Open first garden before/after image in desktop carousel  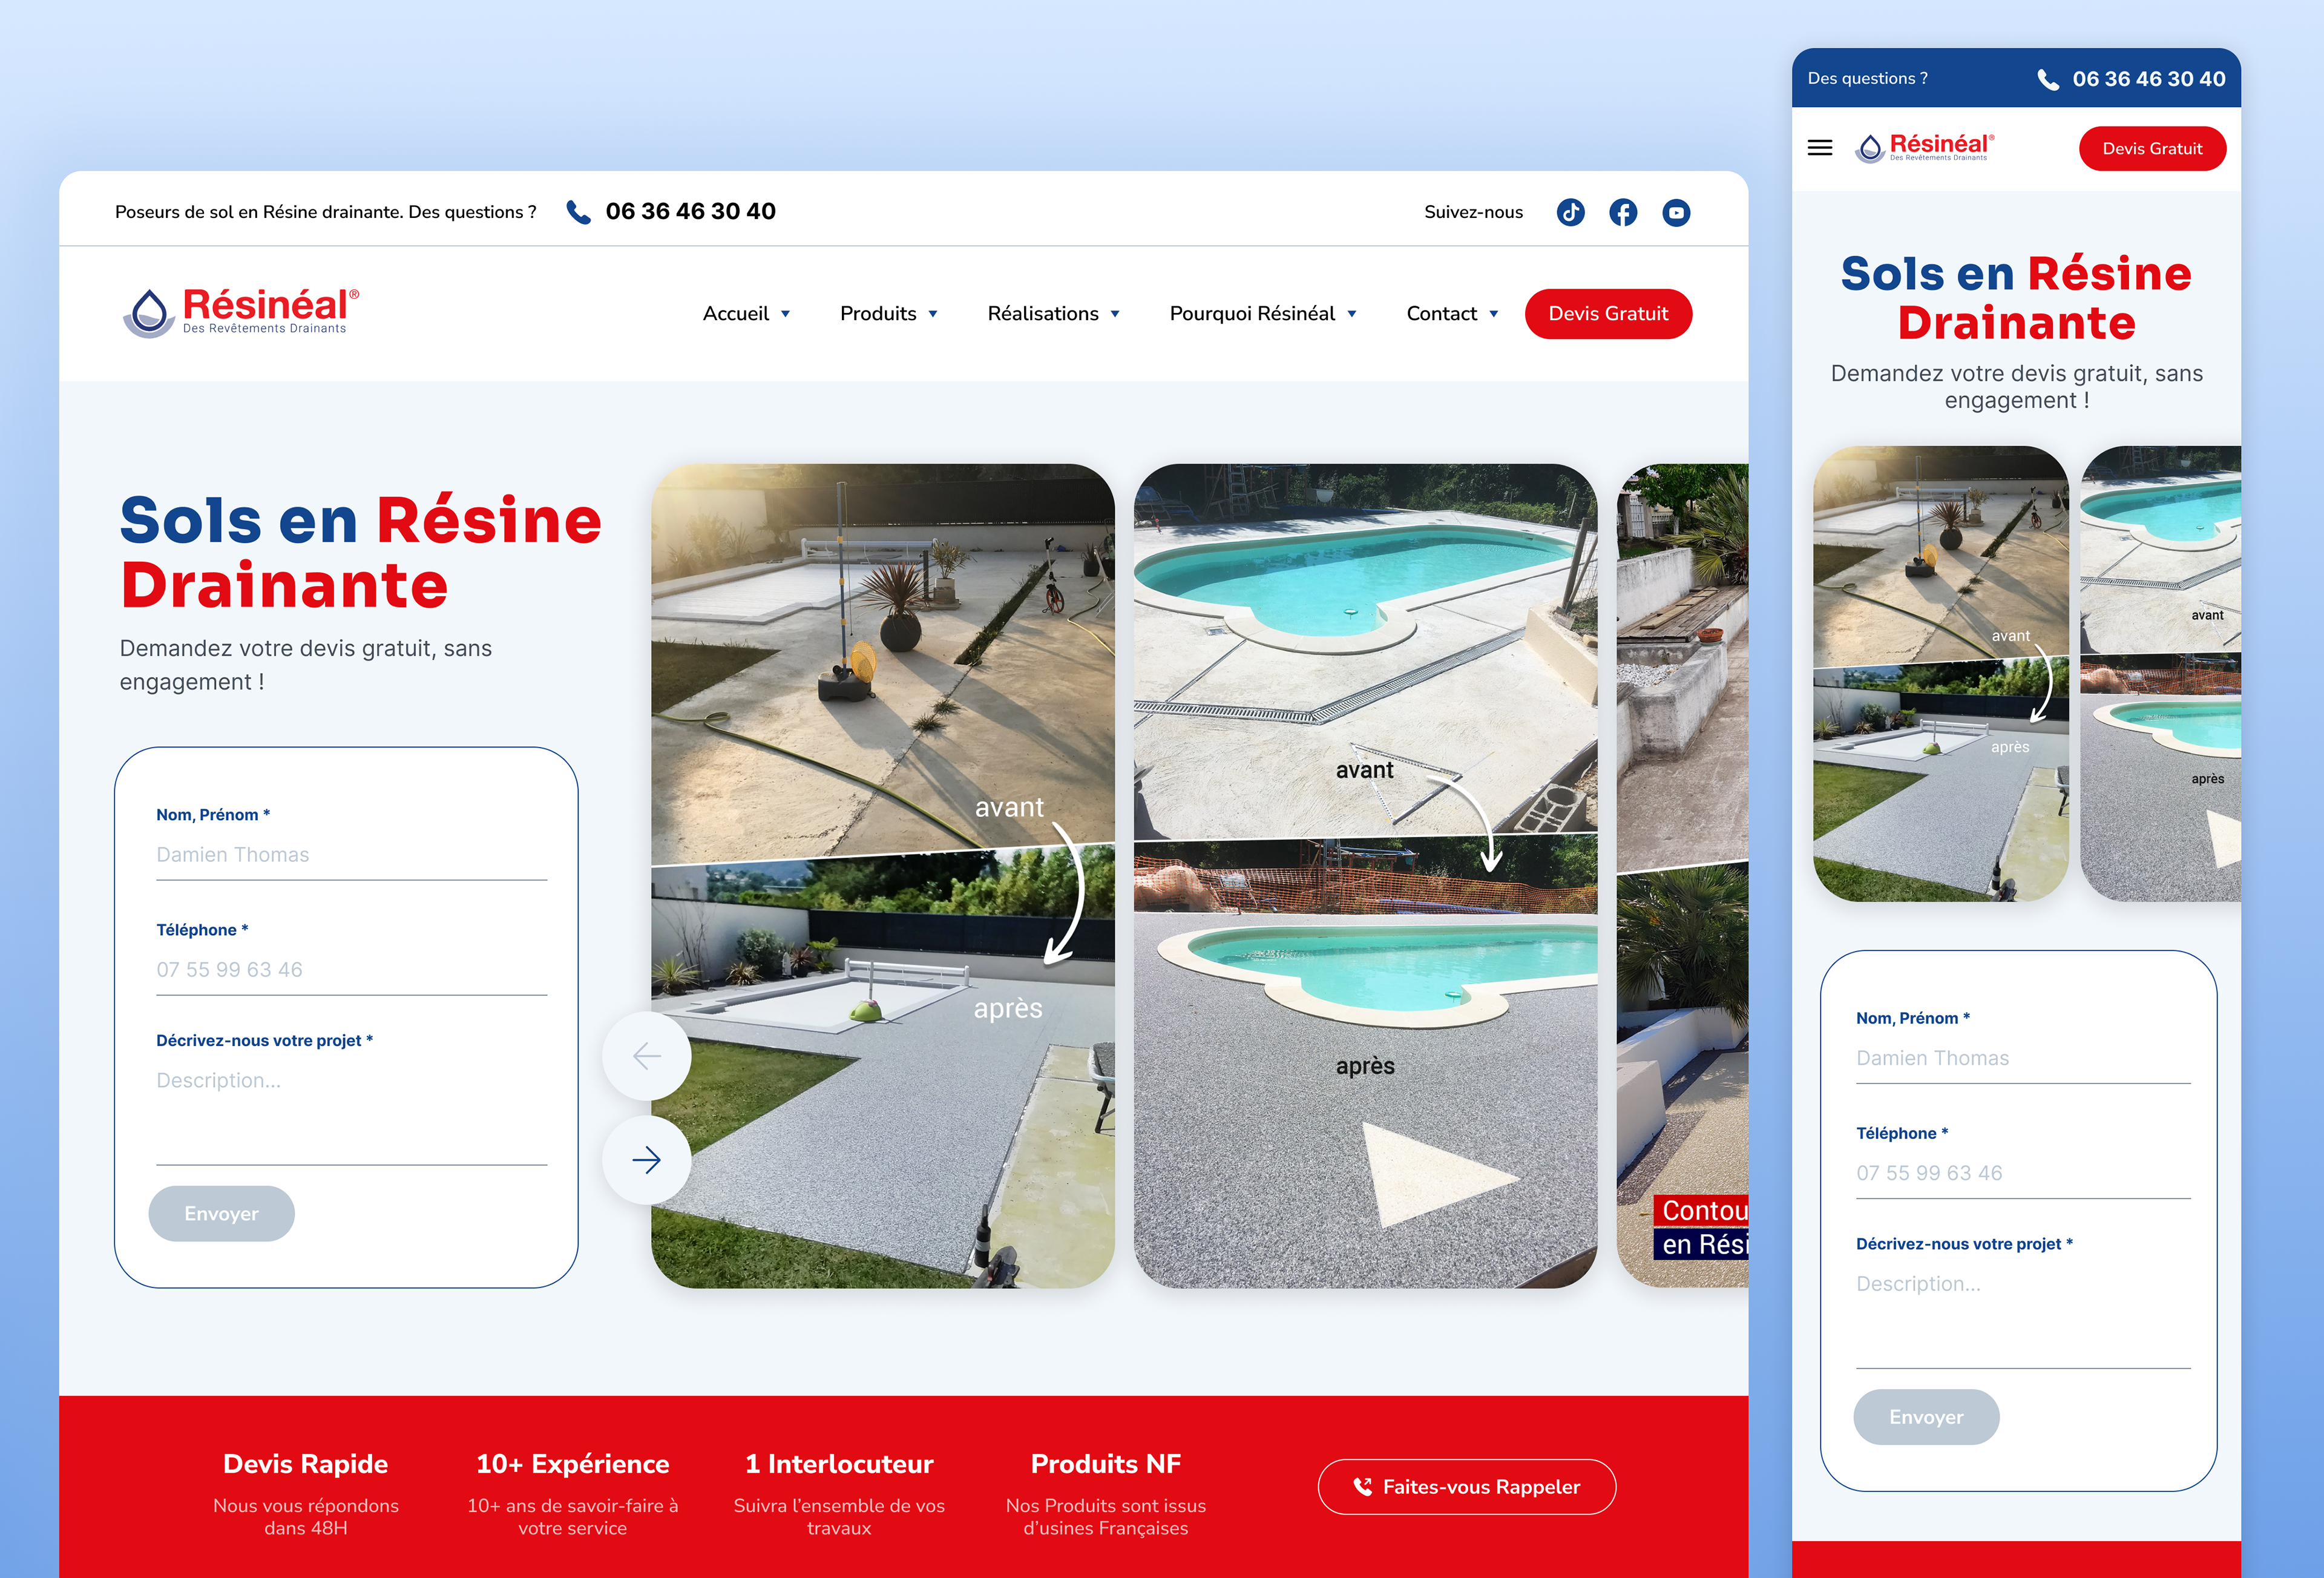point(883,876)
